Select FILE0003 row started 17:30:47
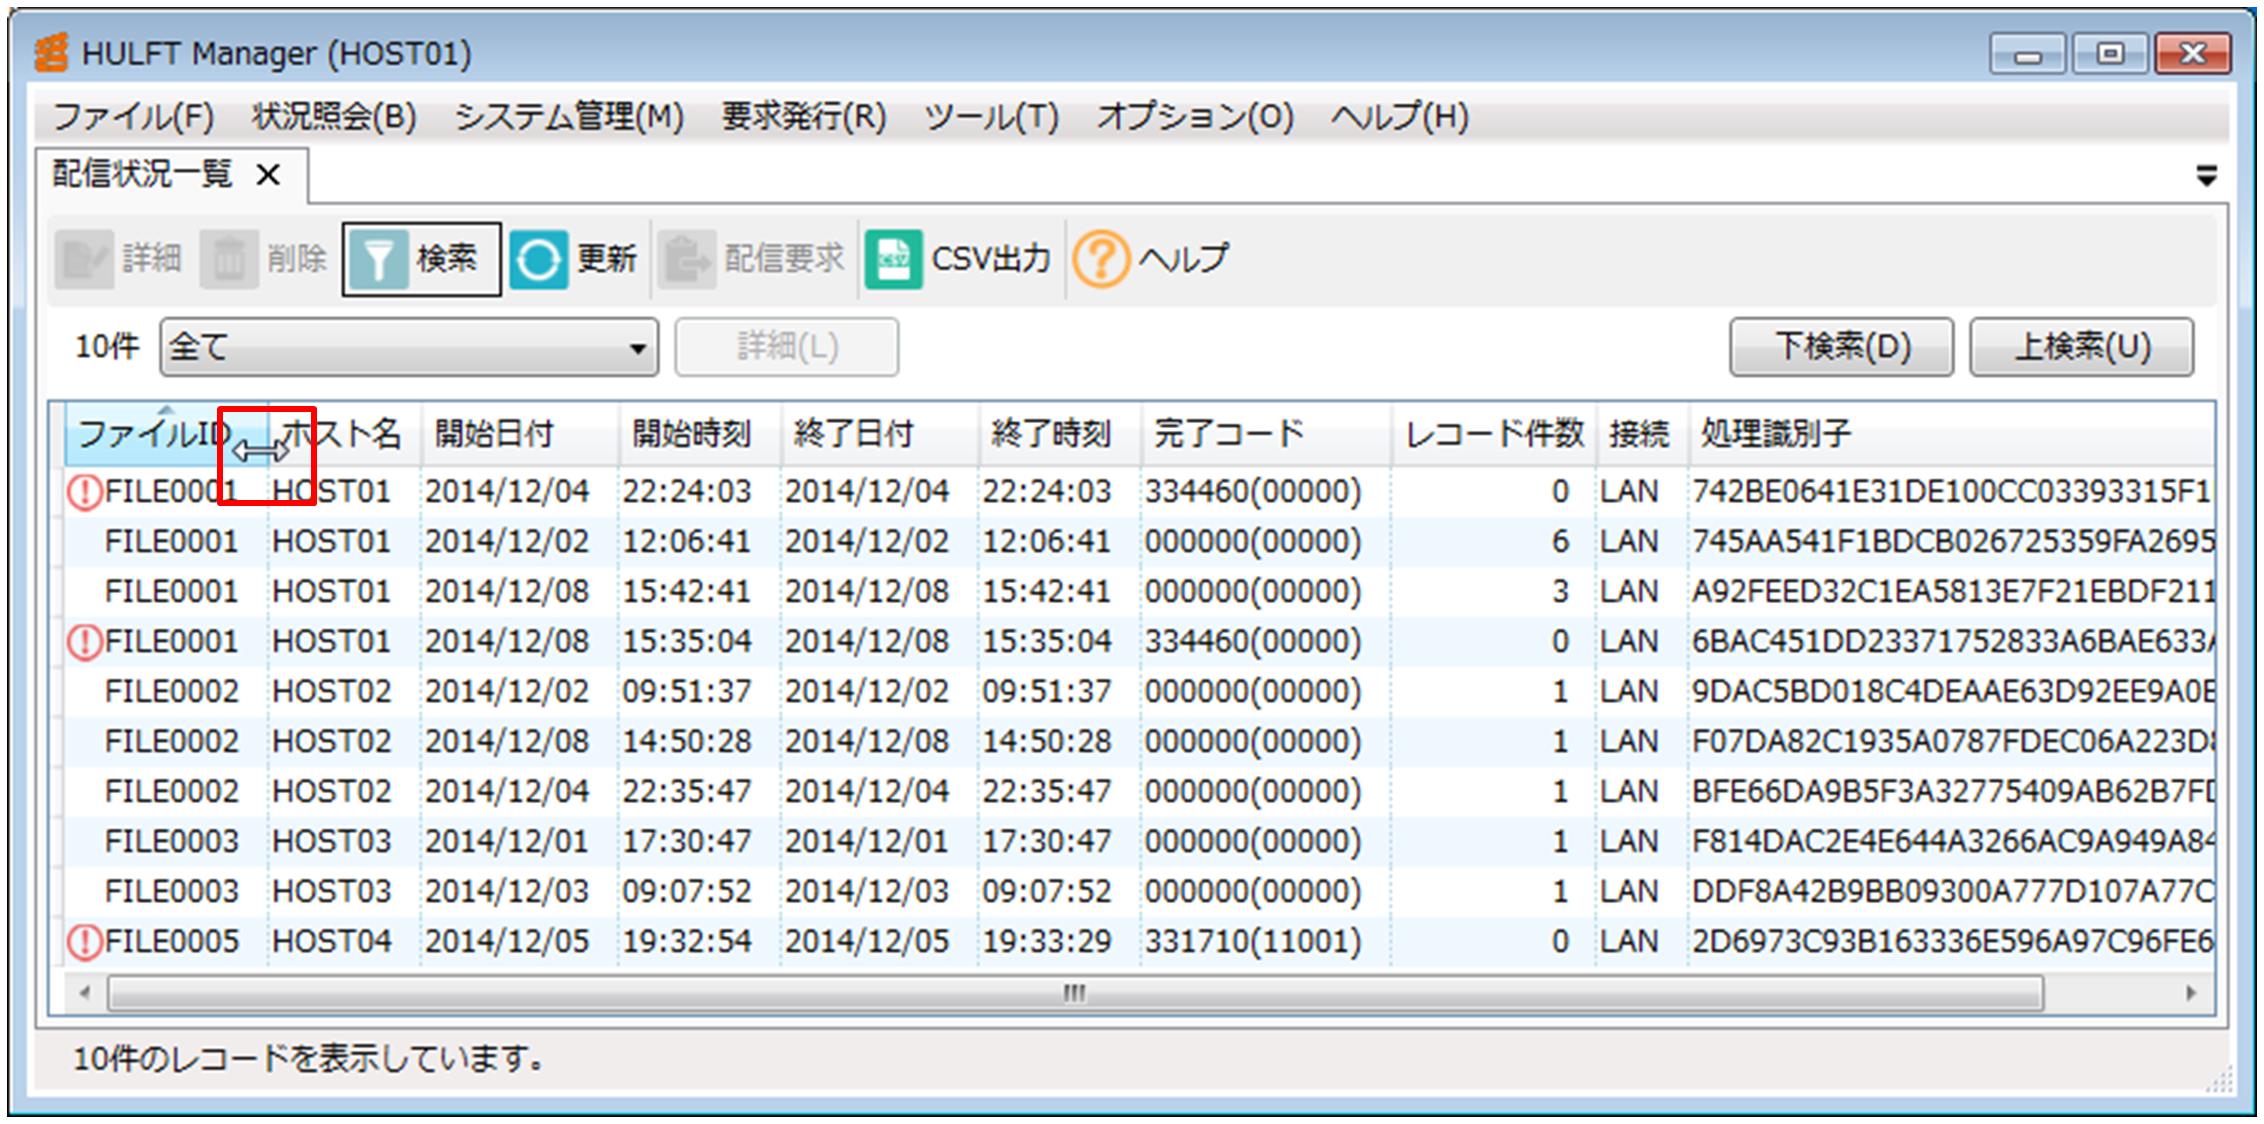Image resolution: width=2264 pixels, height=1124 pixels. click(x=1140, y=841)
